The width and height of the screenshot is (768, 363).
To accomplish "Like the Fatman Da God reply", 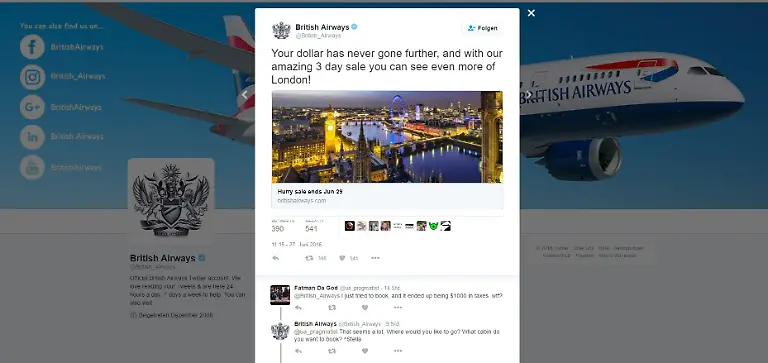I will pos(365,308).
